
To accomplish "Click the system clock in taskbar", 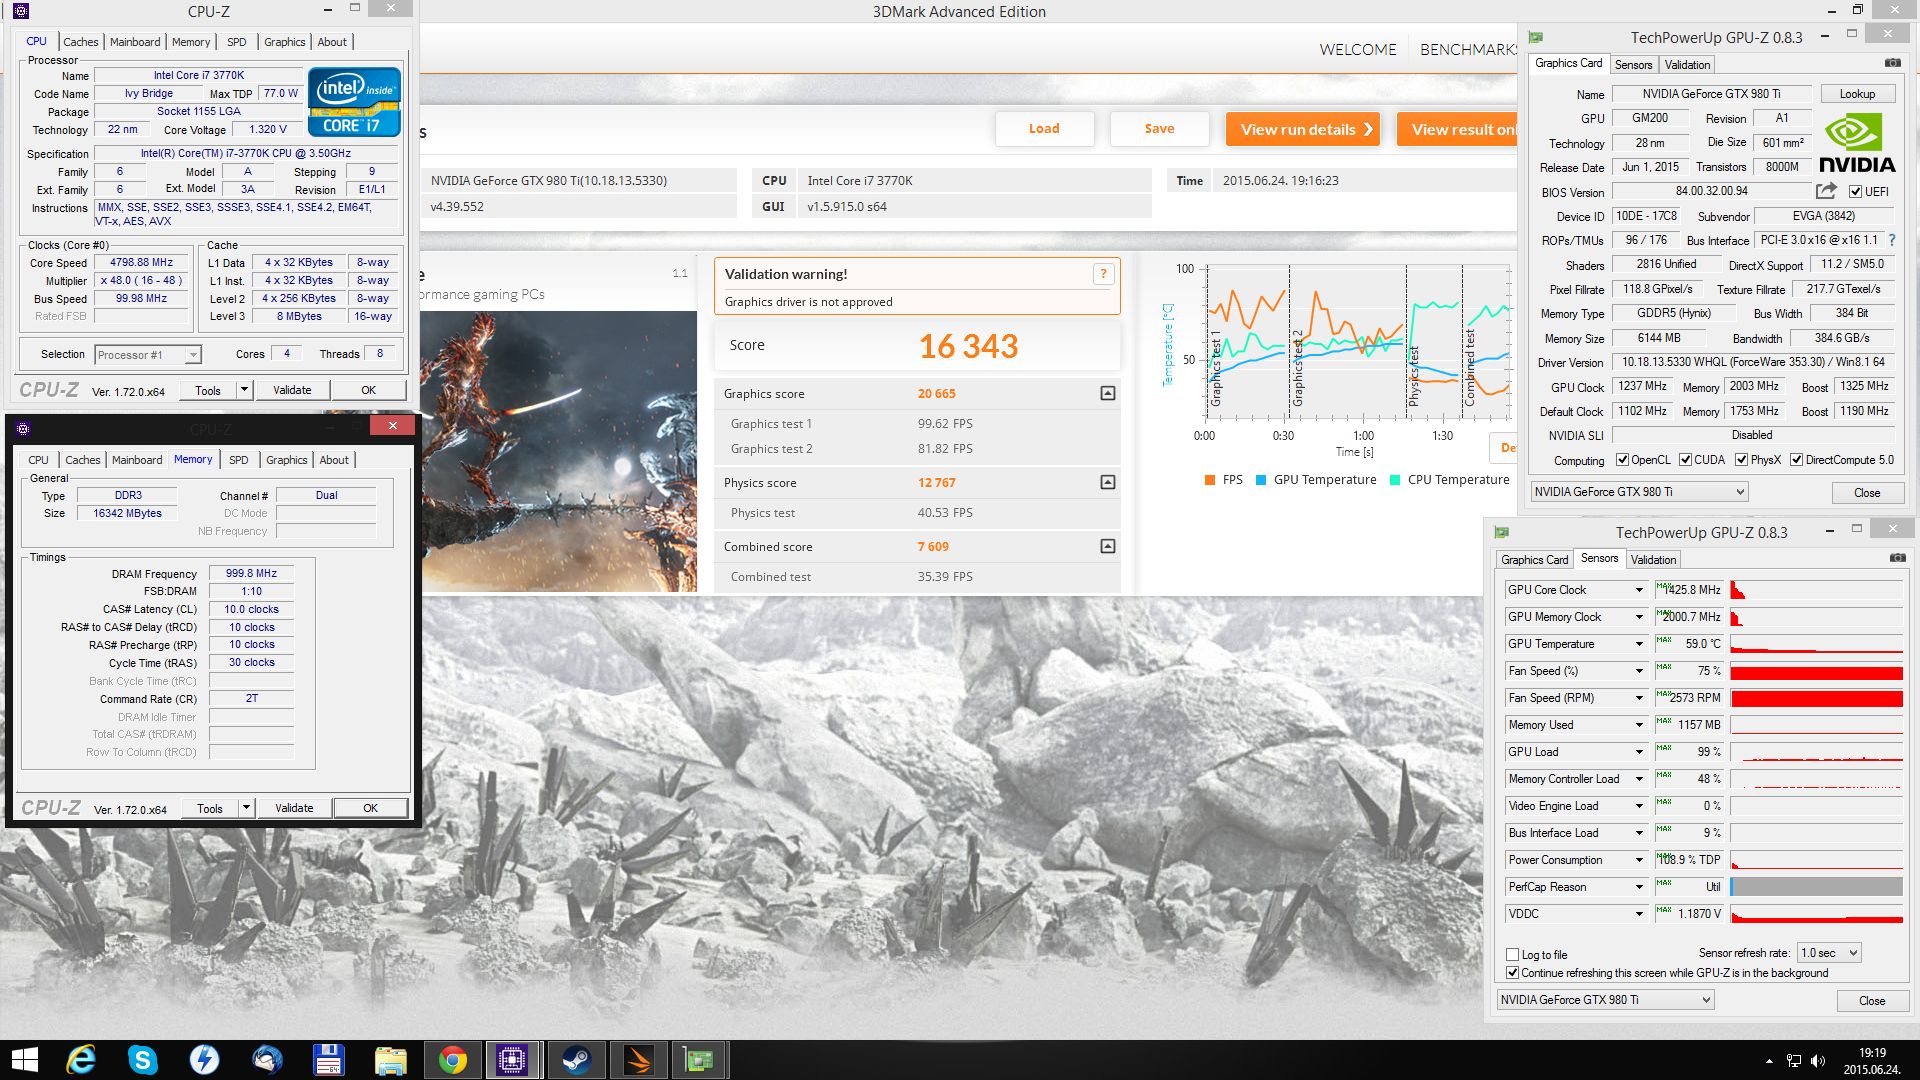I will point(1872,1061).
